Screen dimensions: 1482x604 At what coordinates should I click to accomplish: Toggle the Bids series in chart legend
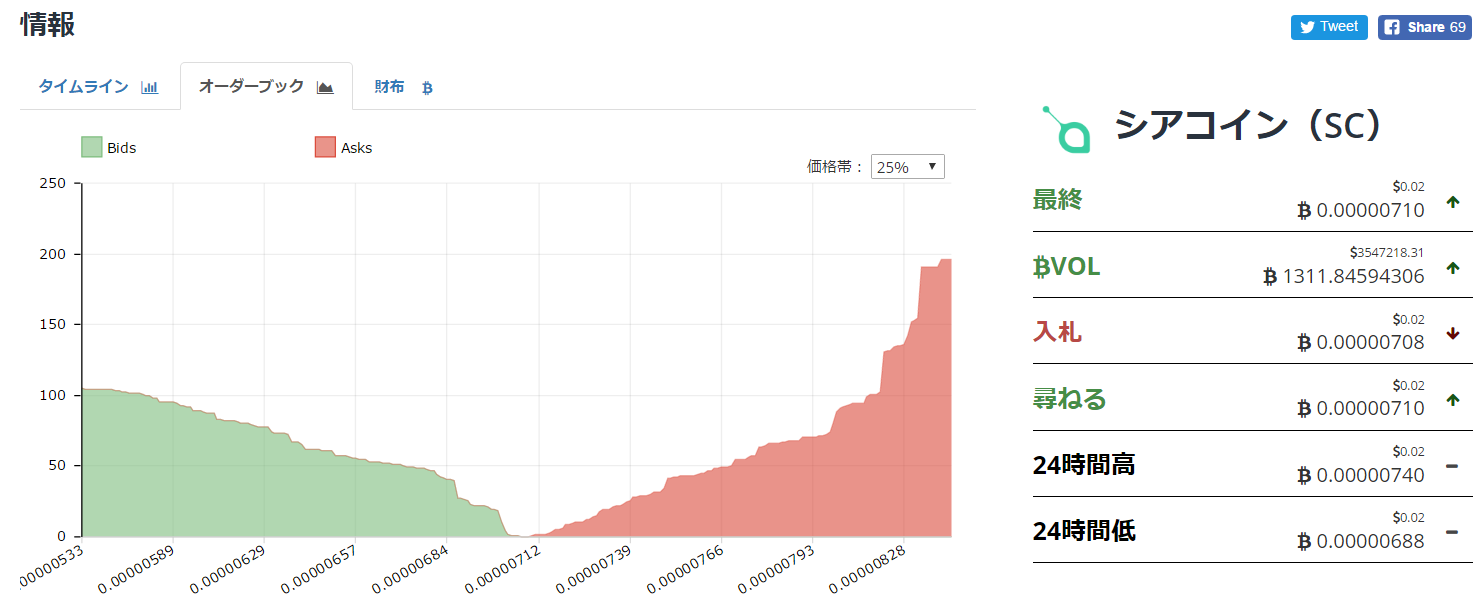pyautogui.click(x=121, y=148)
